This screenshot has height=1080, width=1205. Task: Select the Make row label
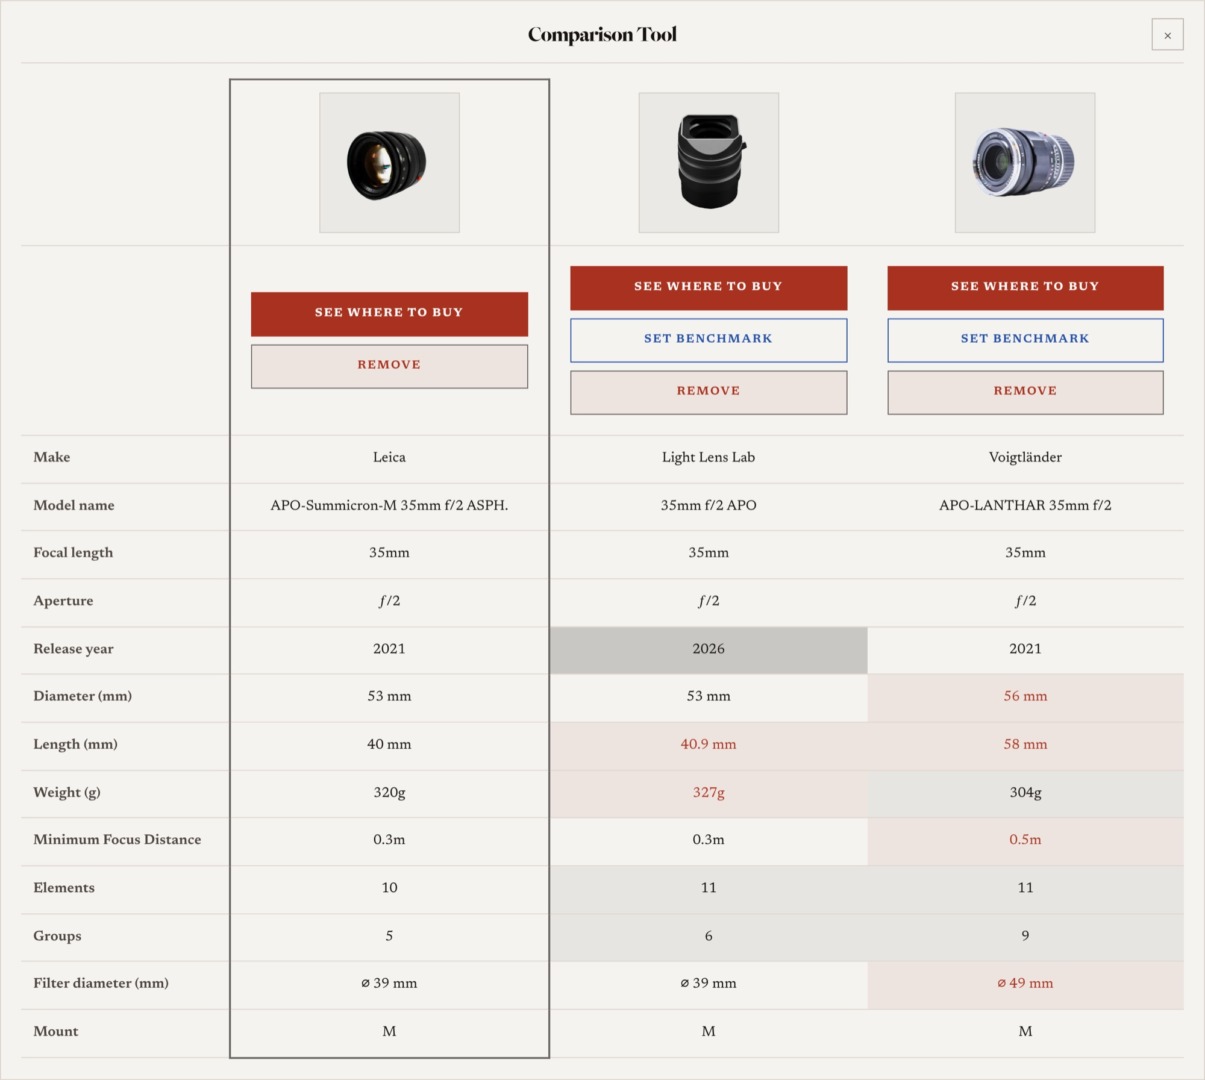click(x=52, y=457)
